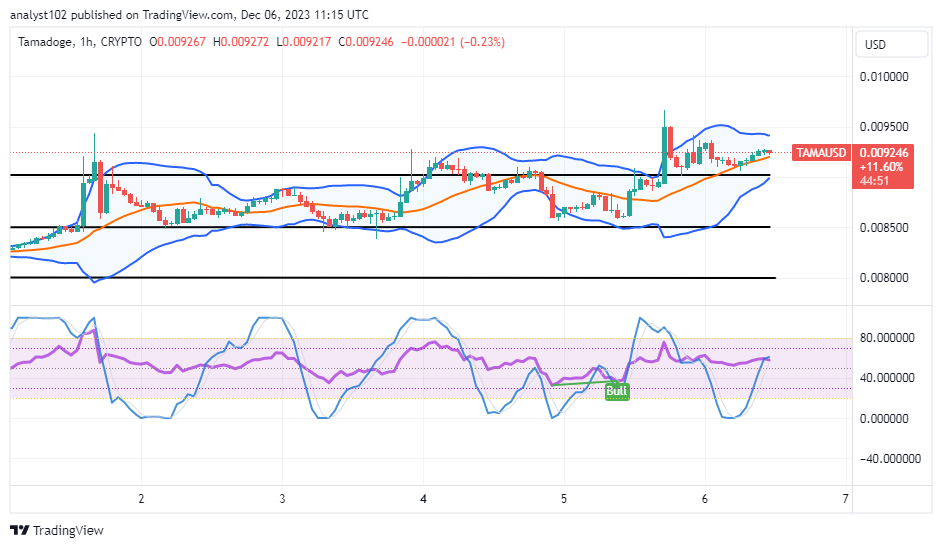Click date label 2 on time axis
The image size is (942, 548).
coord(141,499)
